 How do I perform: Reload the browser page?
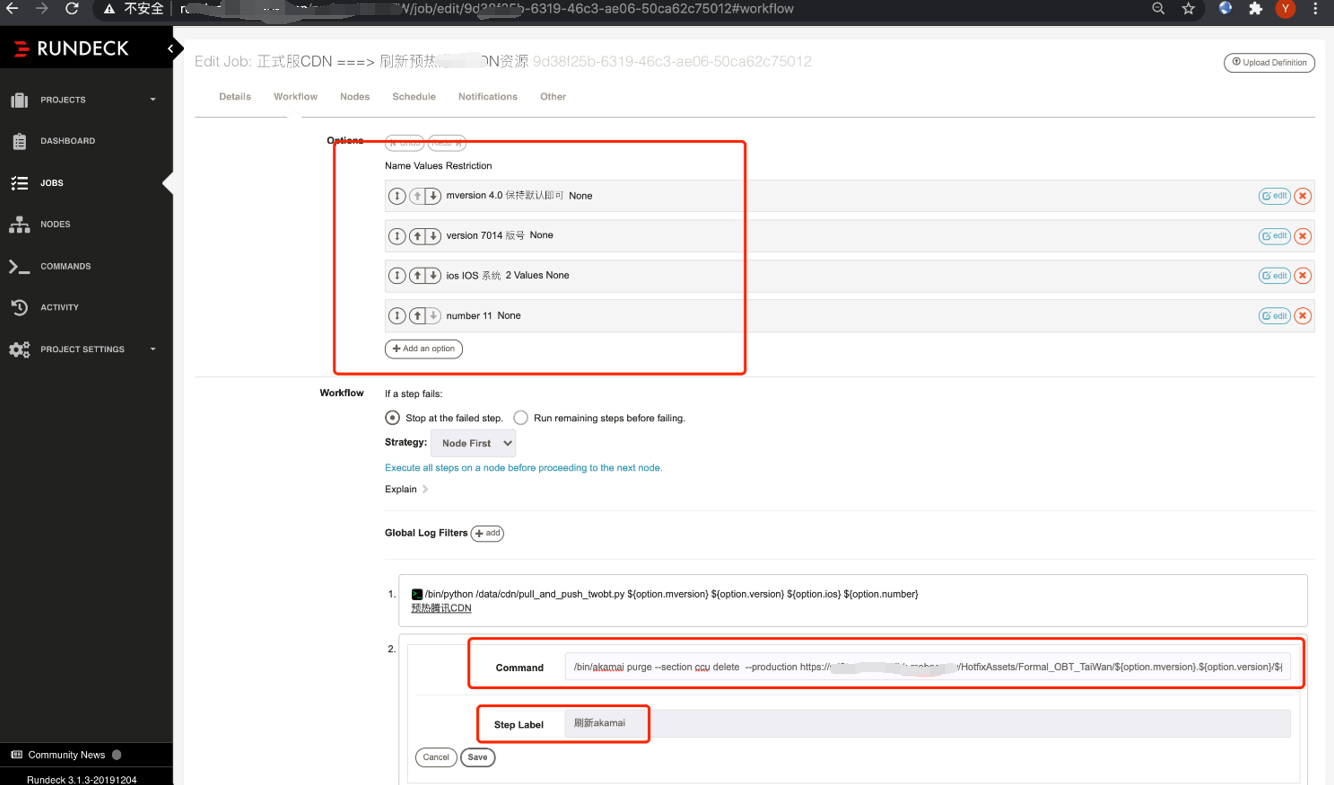click(72, 9)
